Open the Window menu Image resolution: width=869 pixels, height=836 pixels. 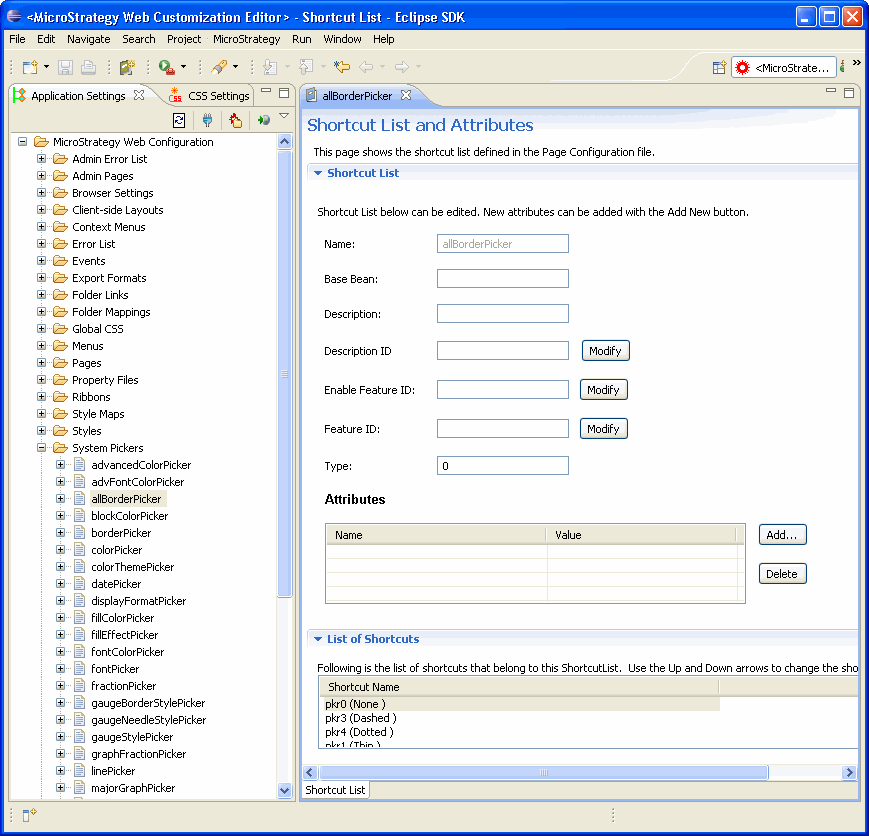pos(343,39)
